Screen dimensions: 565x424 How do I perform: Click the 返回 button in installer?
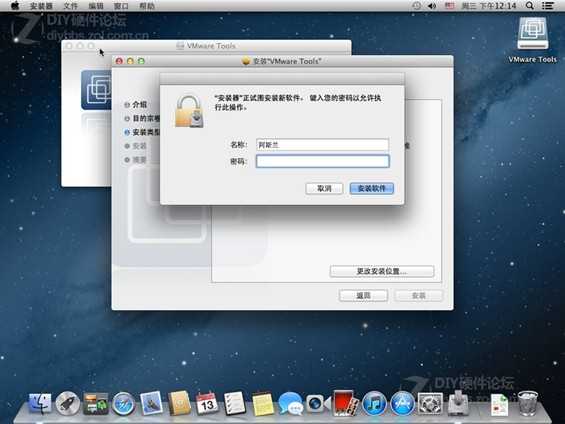pos(364,296)
